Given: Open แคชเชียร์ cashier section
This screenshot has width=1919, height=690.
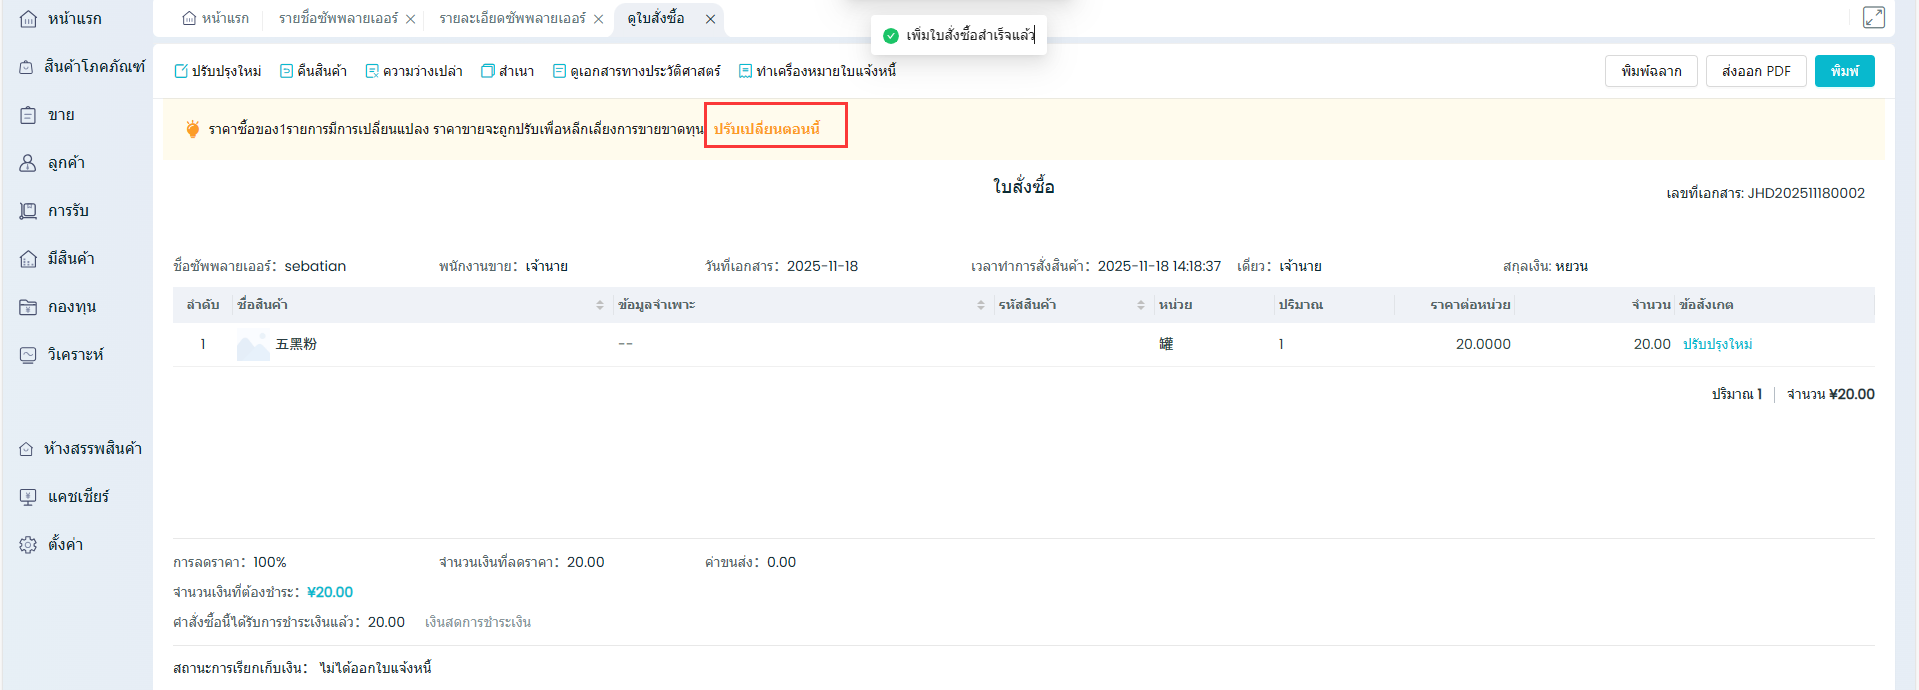Looking at the screenshot, I should [78, 497].
